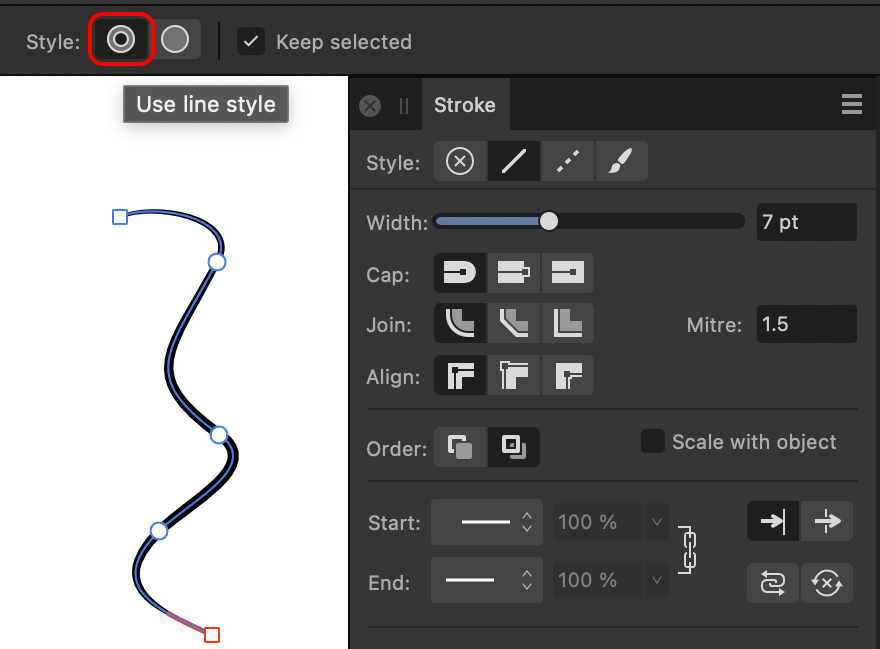Choose the dashed line stroke style
The height and width of the screenshot is (649, 880).
567,161
